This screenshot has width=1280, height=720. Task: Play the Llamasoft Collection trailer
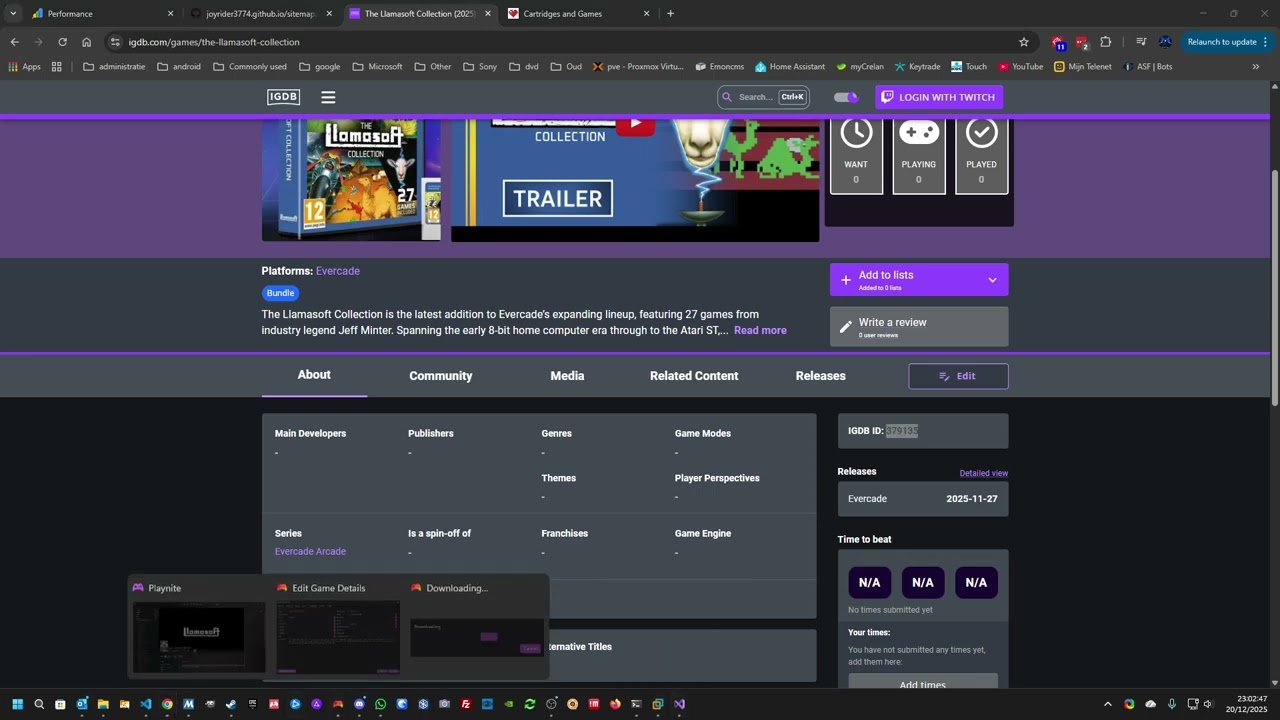pyautogui.click(x=635, y=125)
